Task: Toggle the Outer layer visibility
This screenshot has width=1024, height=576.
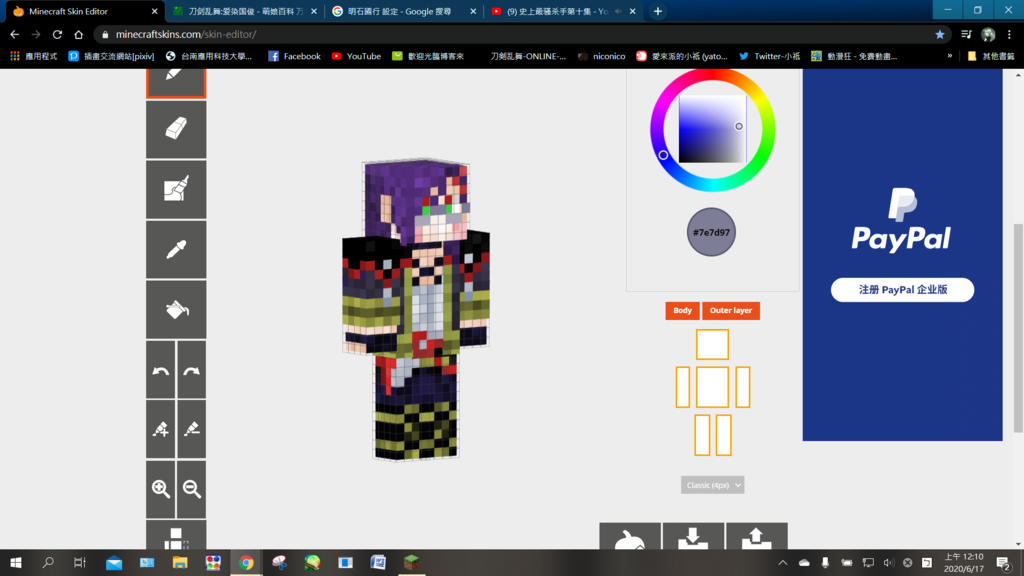Action: 731,311
